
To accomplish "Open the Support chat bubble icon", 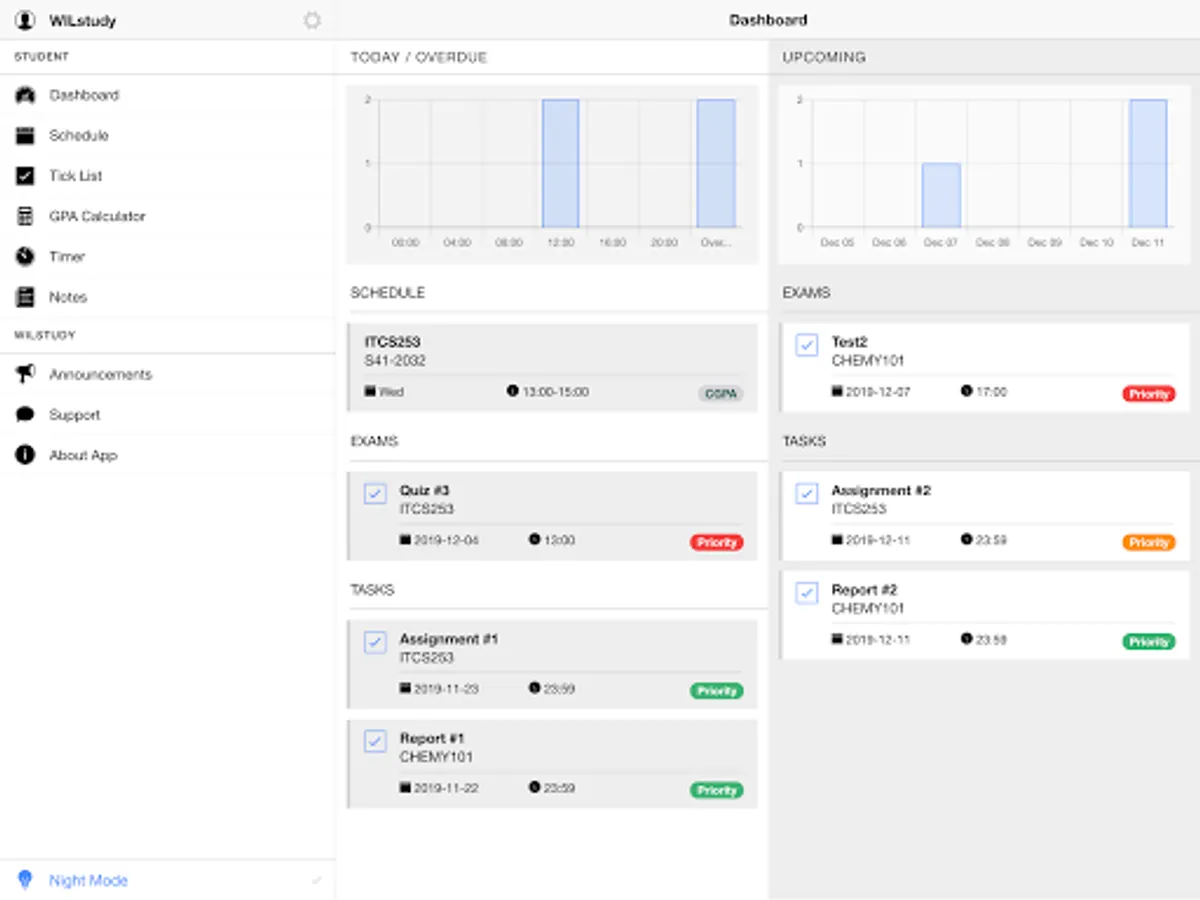I will [25, 415].
